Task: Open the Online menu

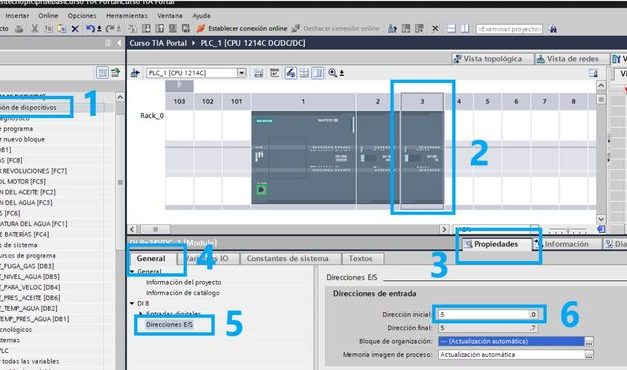Action: 48,16
